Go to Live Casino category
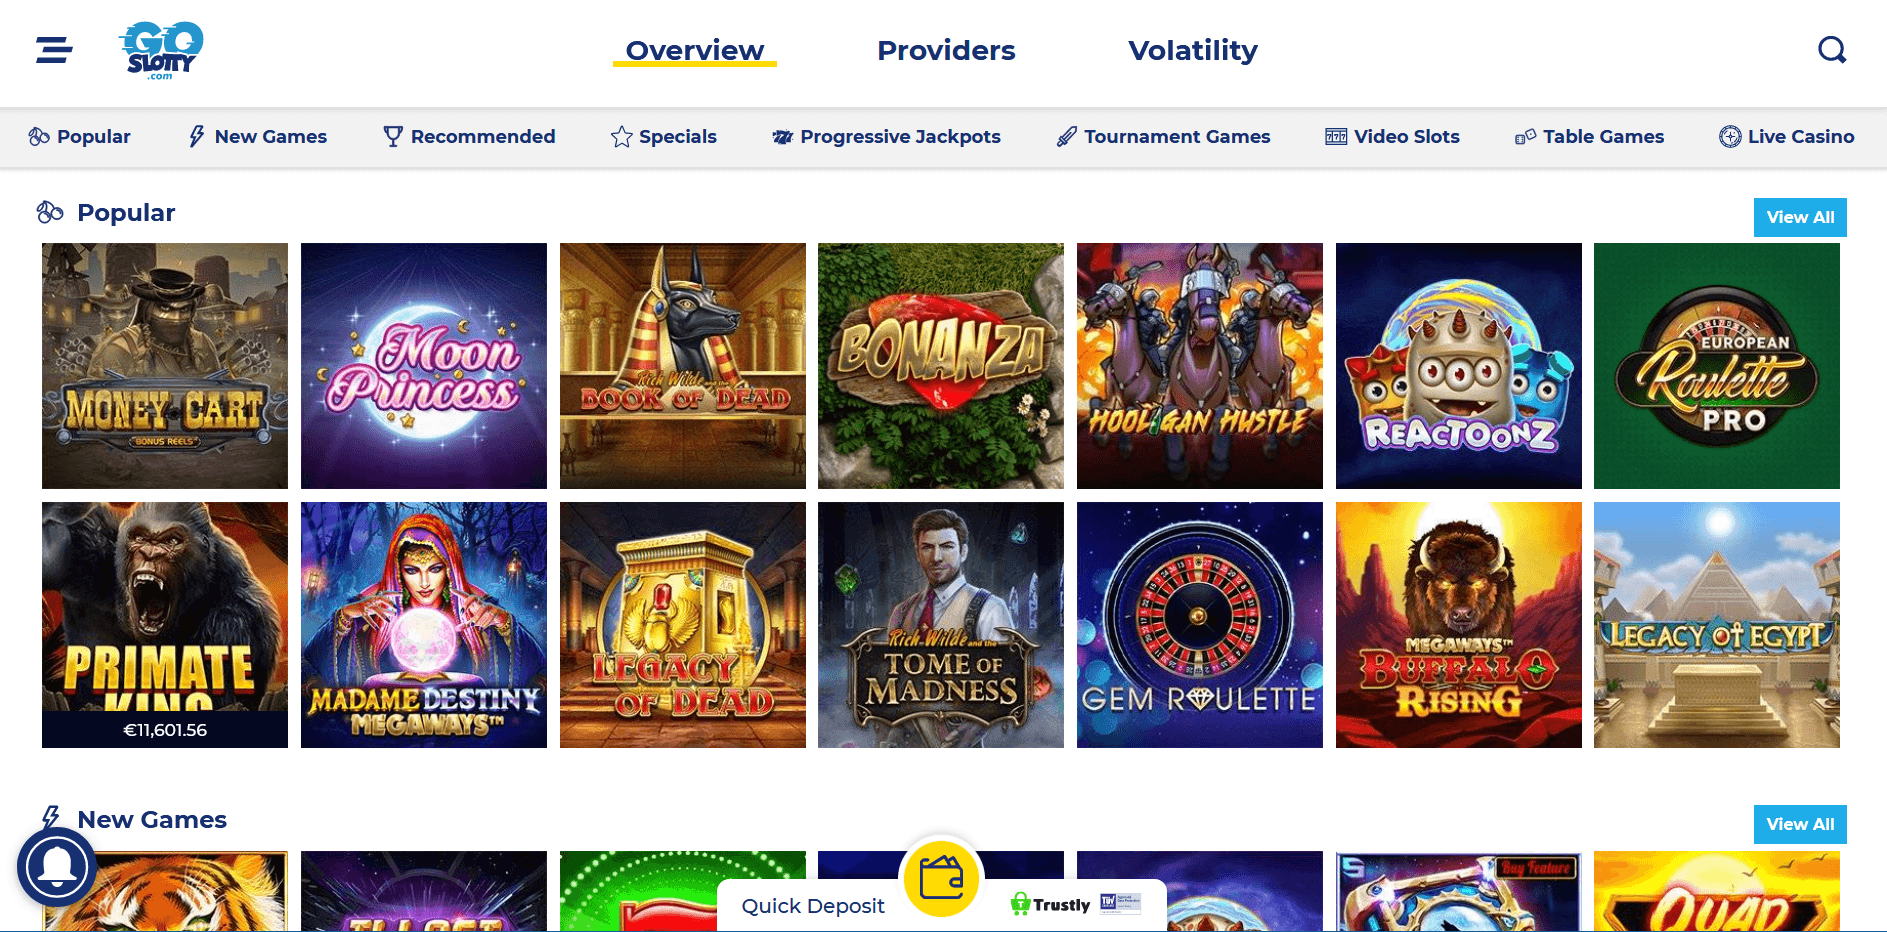The image size is (1887, 932). 1786,137
